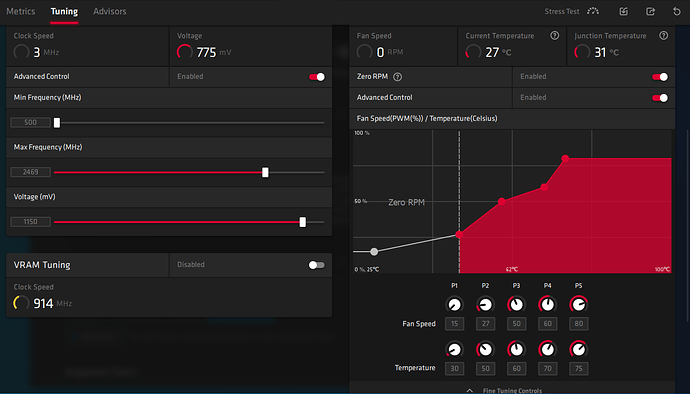Click the Max Frequency slider handle
The image size is (690, 394).
pos(265,172)
